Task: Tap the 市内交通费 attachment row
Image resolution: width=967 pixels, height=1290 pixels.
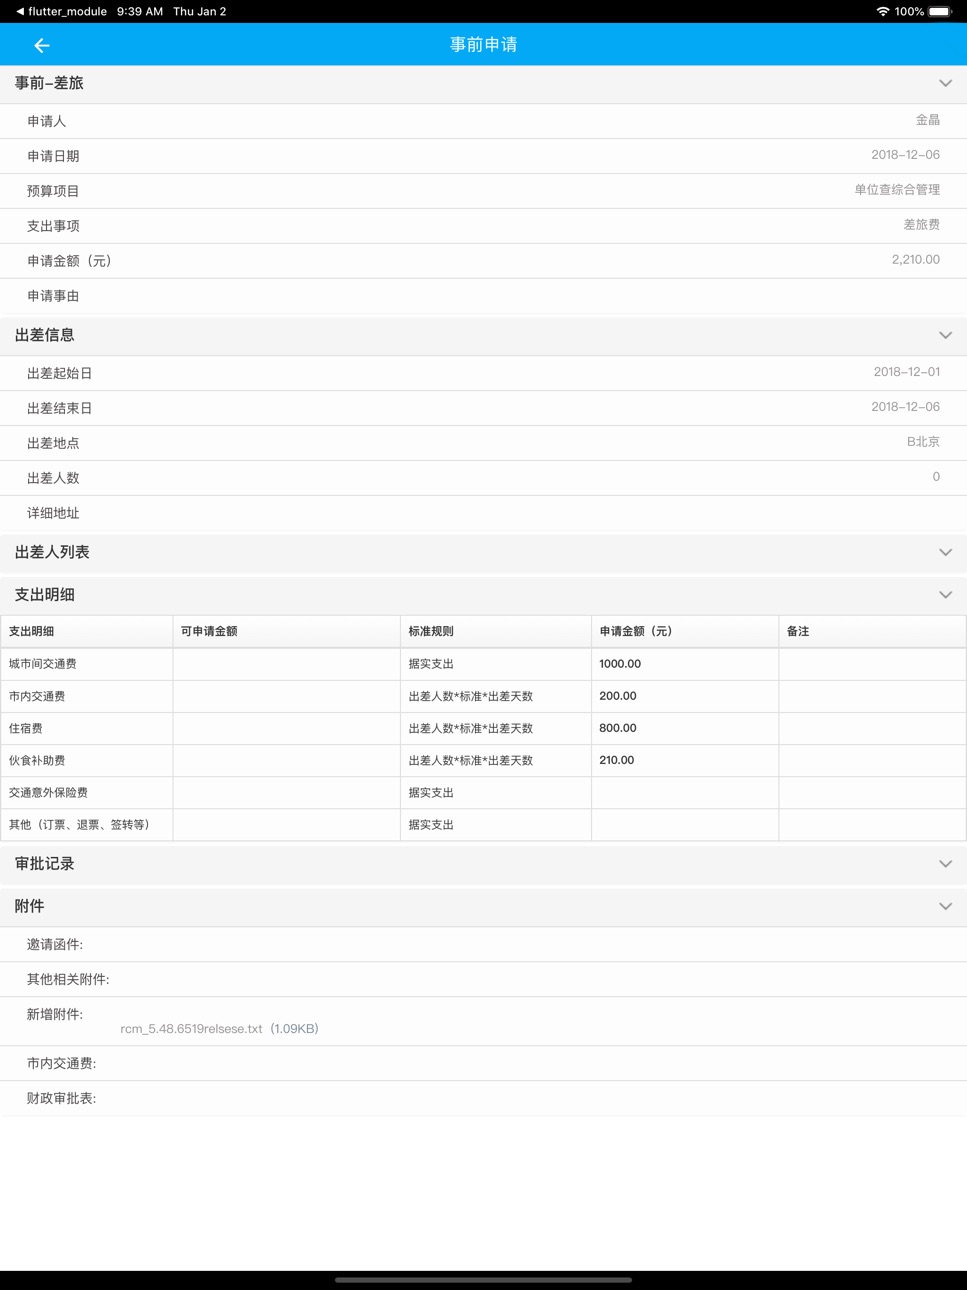Action: point(483,1063)
